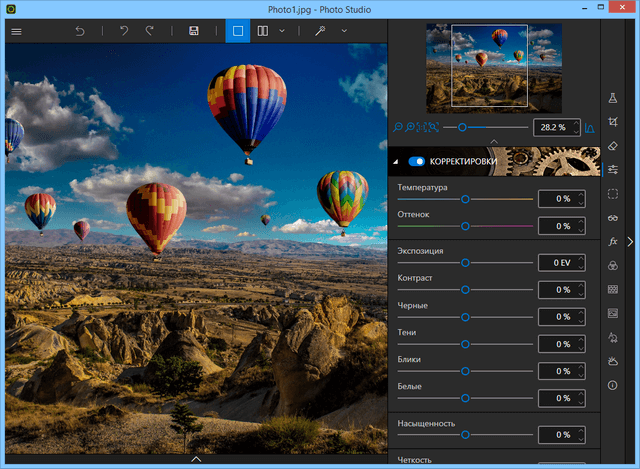
Task: Click the save floppy disk icon
Action: [x=193, y=31]
